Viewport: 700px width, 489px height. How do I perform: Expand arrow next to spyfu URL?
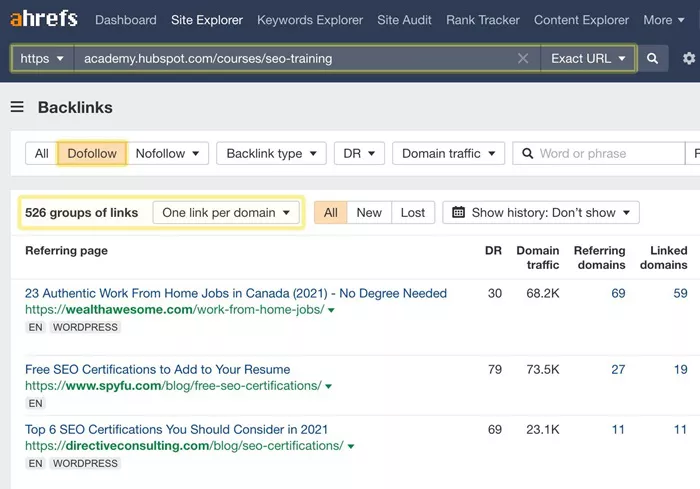click(x=329, y=386)
